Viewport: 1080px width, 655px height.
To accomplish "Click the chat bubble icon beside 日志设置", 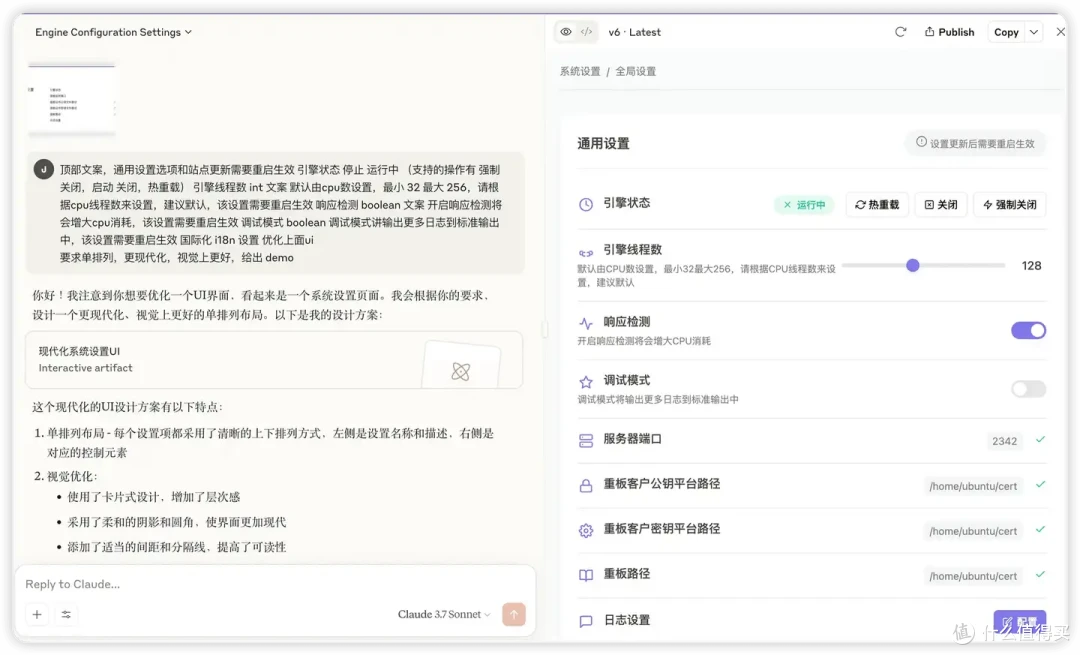I will tap(585, 621).
